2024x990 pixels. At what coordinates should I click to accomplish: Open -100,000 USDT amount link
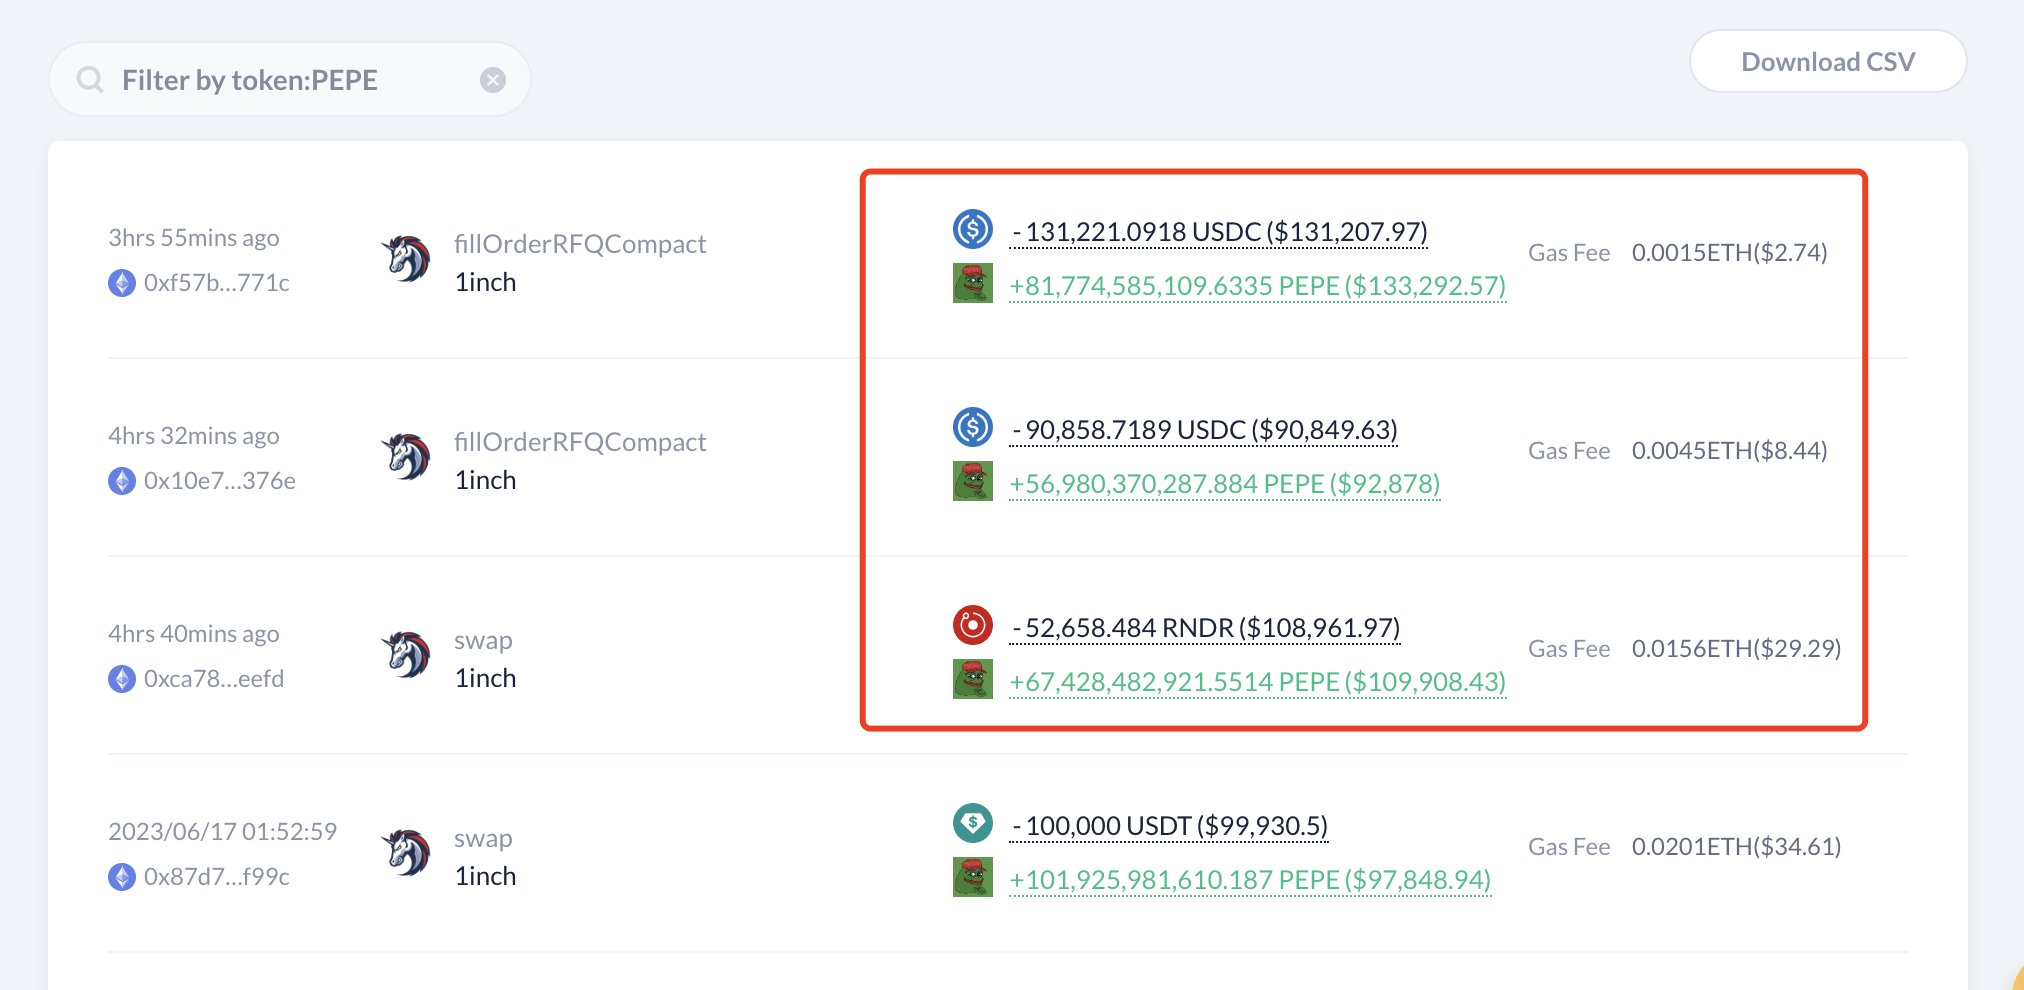click(x=1169, y=826)
